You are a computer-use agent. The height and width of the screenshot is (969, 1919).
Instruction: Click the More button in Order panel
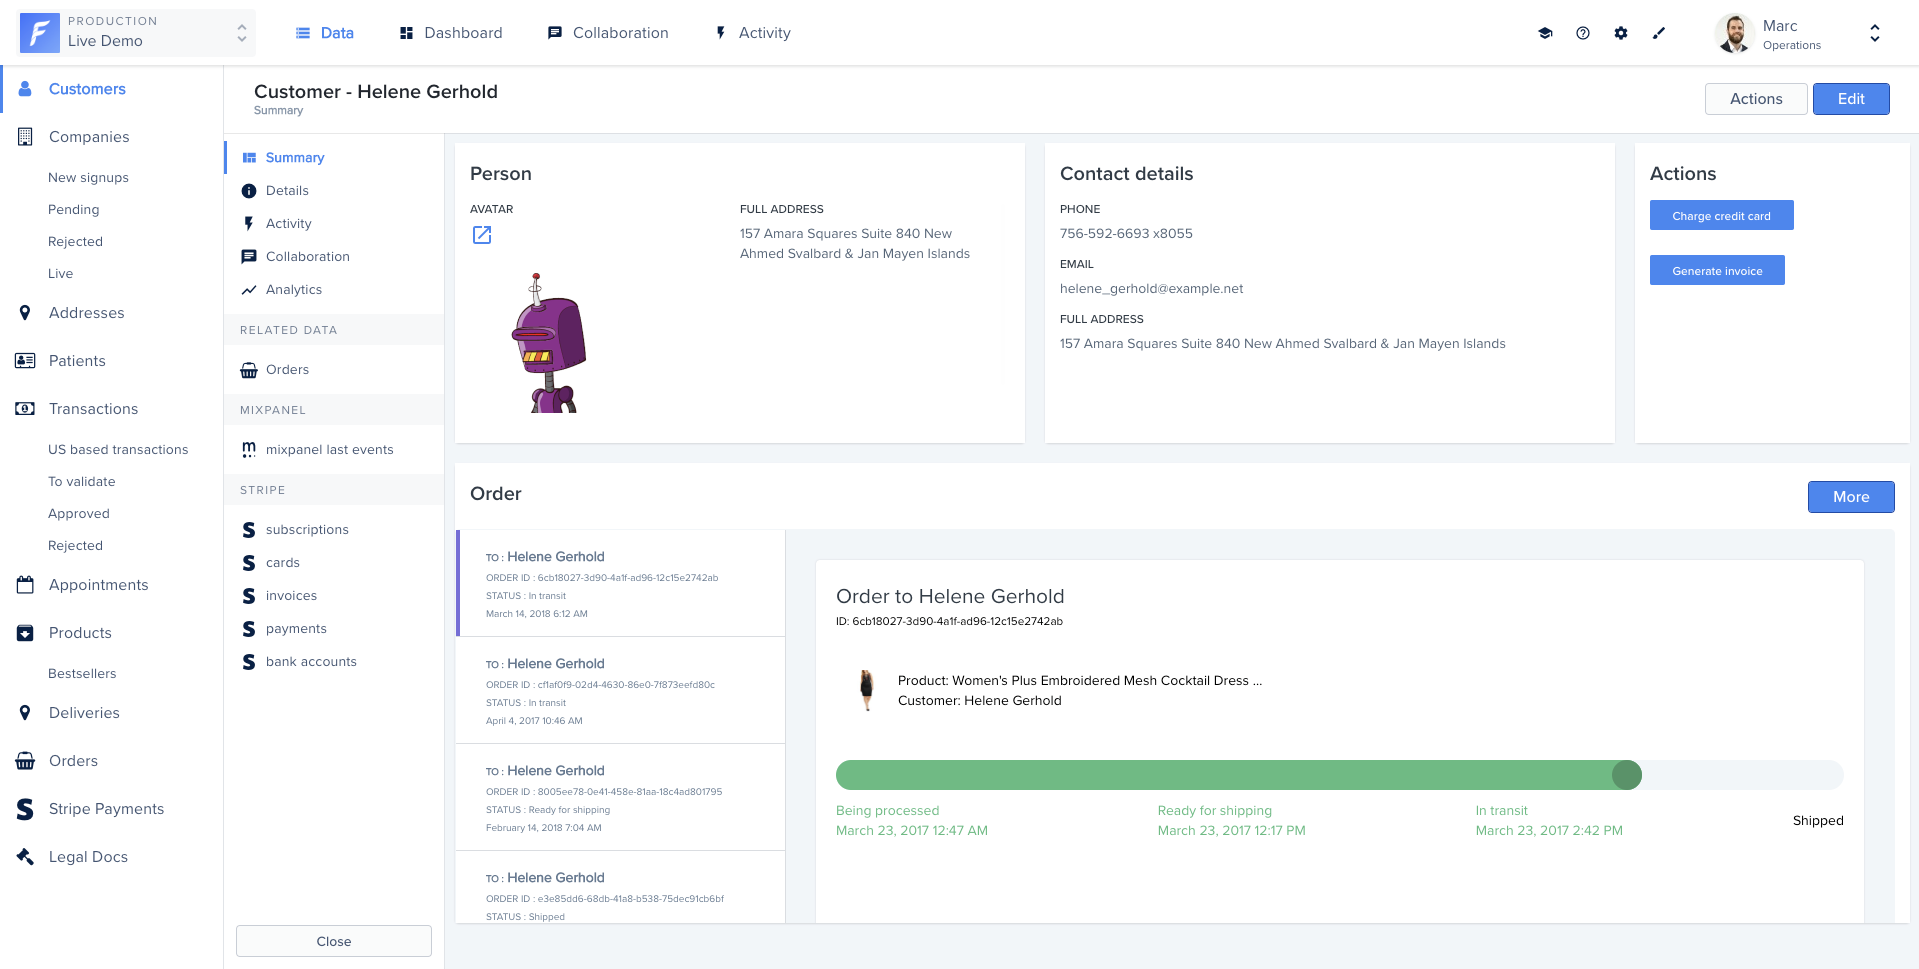tap(1851, 497)
